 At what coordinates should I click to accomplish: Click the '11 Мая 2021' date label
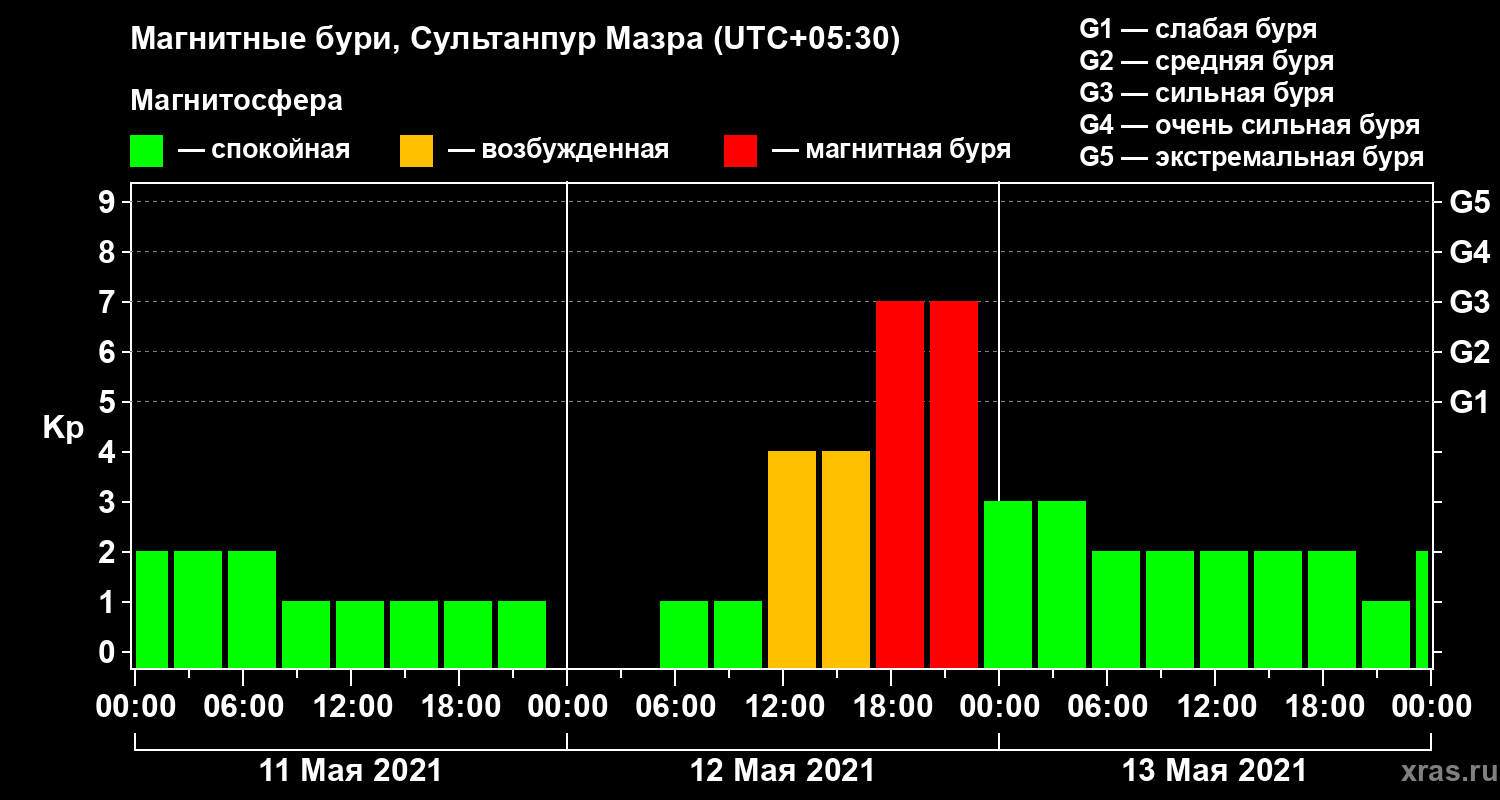click(x=350, y=771)
